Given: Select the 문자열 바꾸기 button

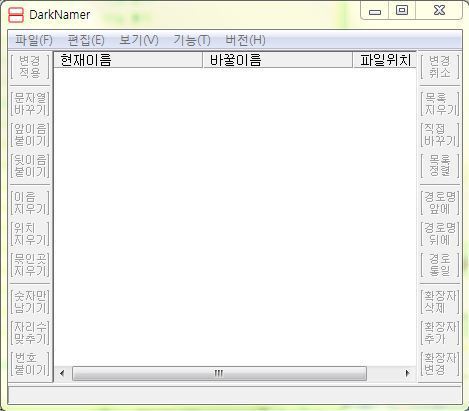Looking at the screenshot, I should [30, 104].
